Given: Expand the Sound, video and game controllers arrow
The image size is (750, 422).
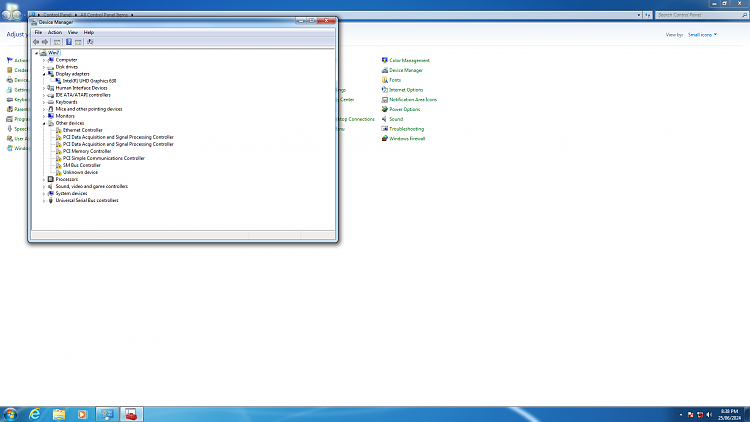Looking at the screenshot, I should coord(44,187).
